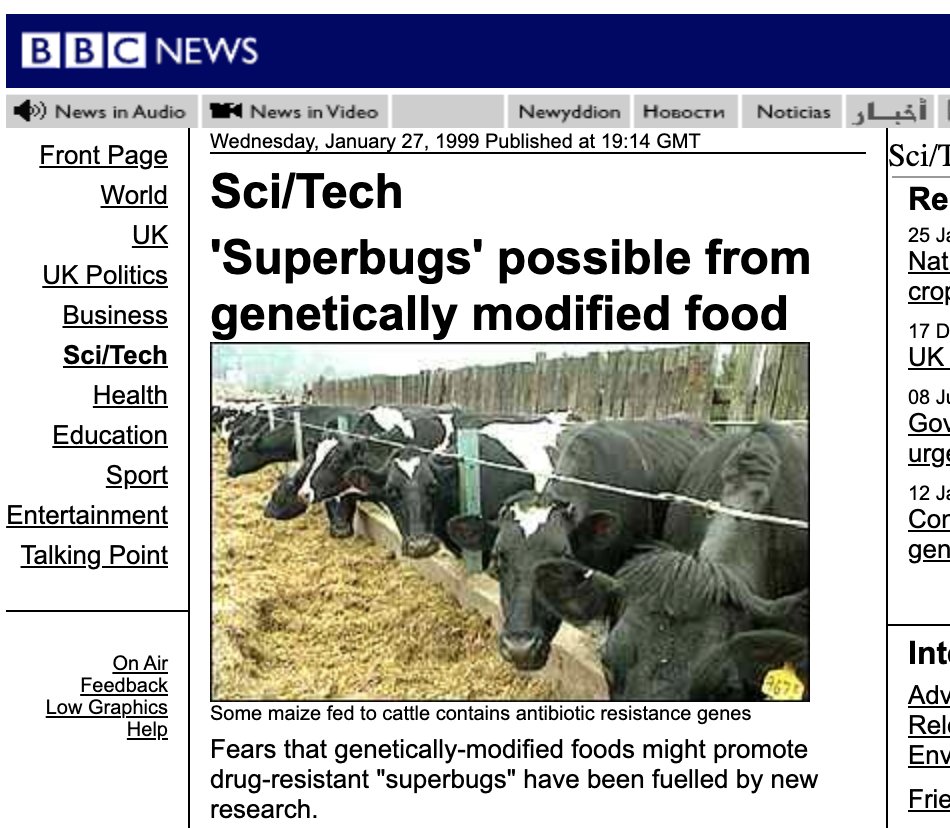This screenshot has width=950, height=828.
Task: Open the Feedback link
Action: (x=124, y=685)
